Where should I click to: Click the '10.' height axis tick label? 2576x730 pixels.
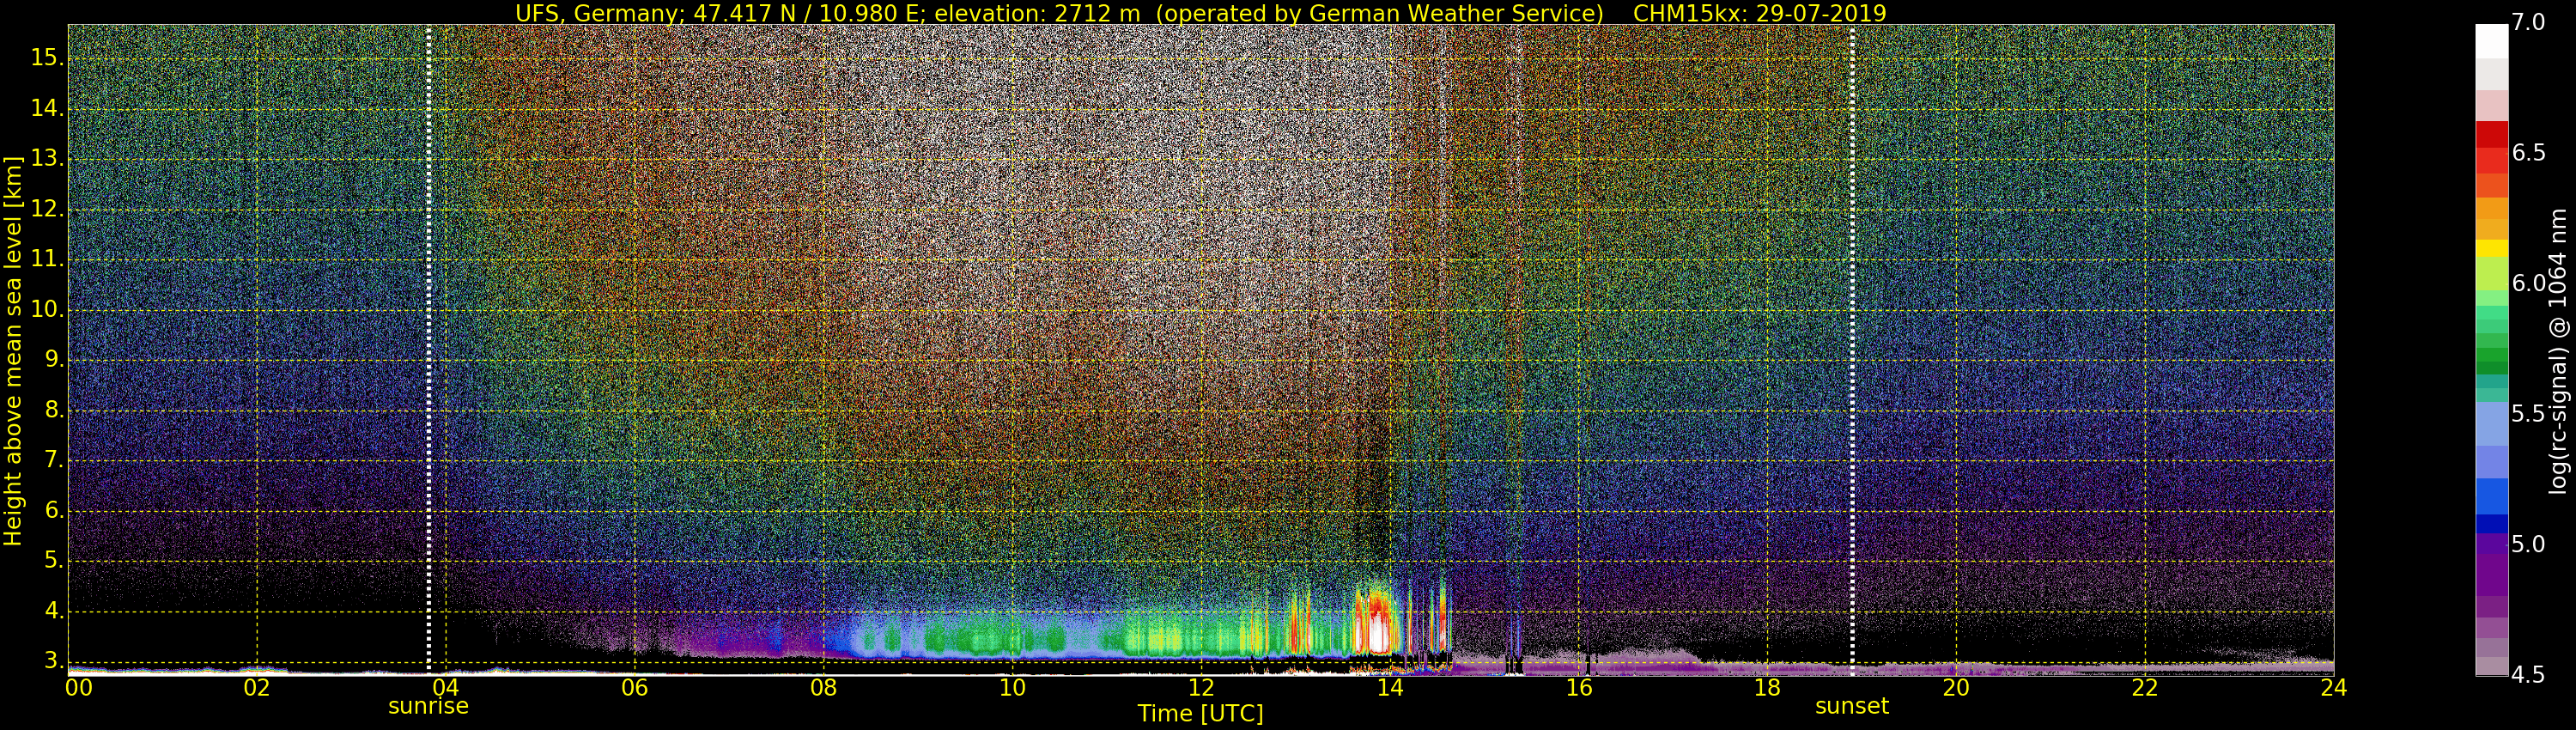tap(46, 310)
